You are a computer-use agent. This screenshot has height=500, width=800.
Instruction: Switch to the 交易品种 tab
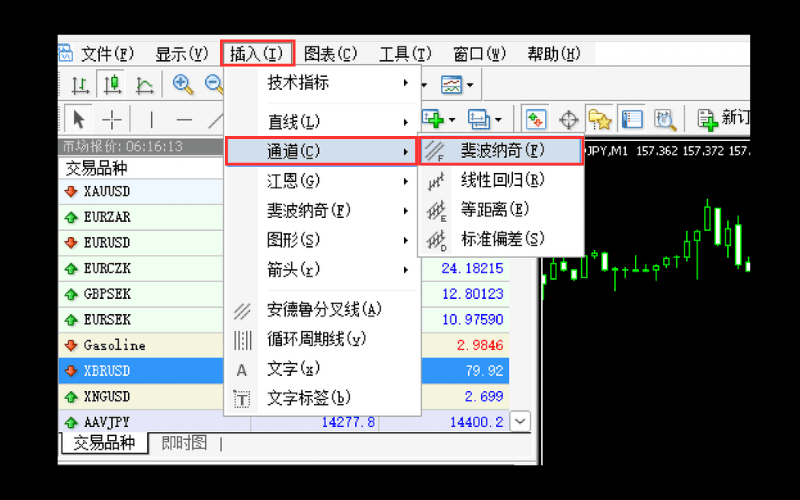pos(105,443)
